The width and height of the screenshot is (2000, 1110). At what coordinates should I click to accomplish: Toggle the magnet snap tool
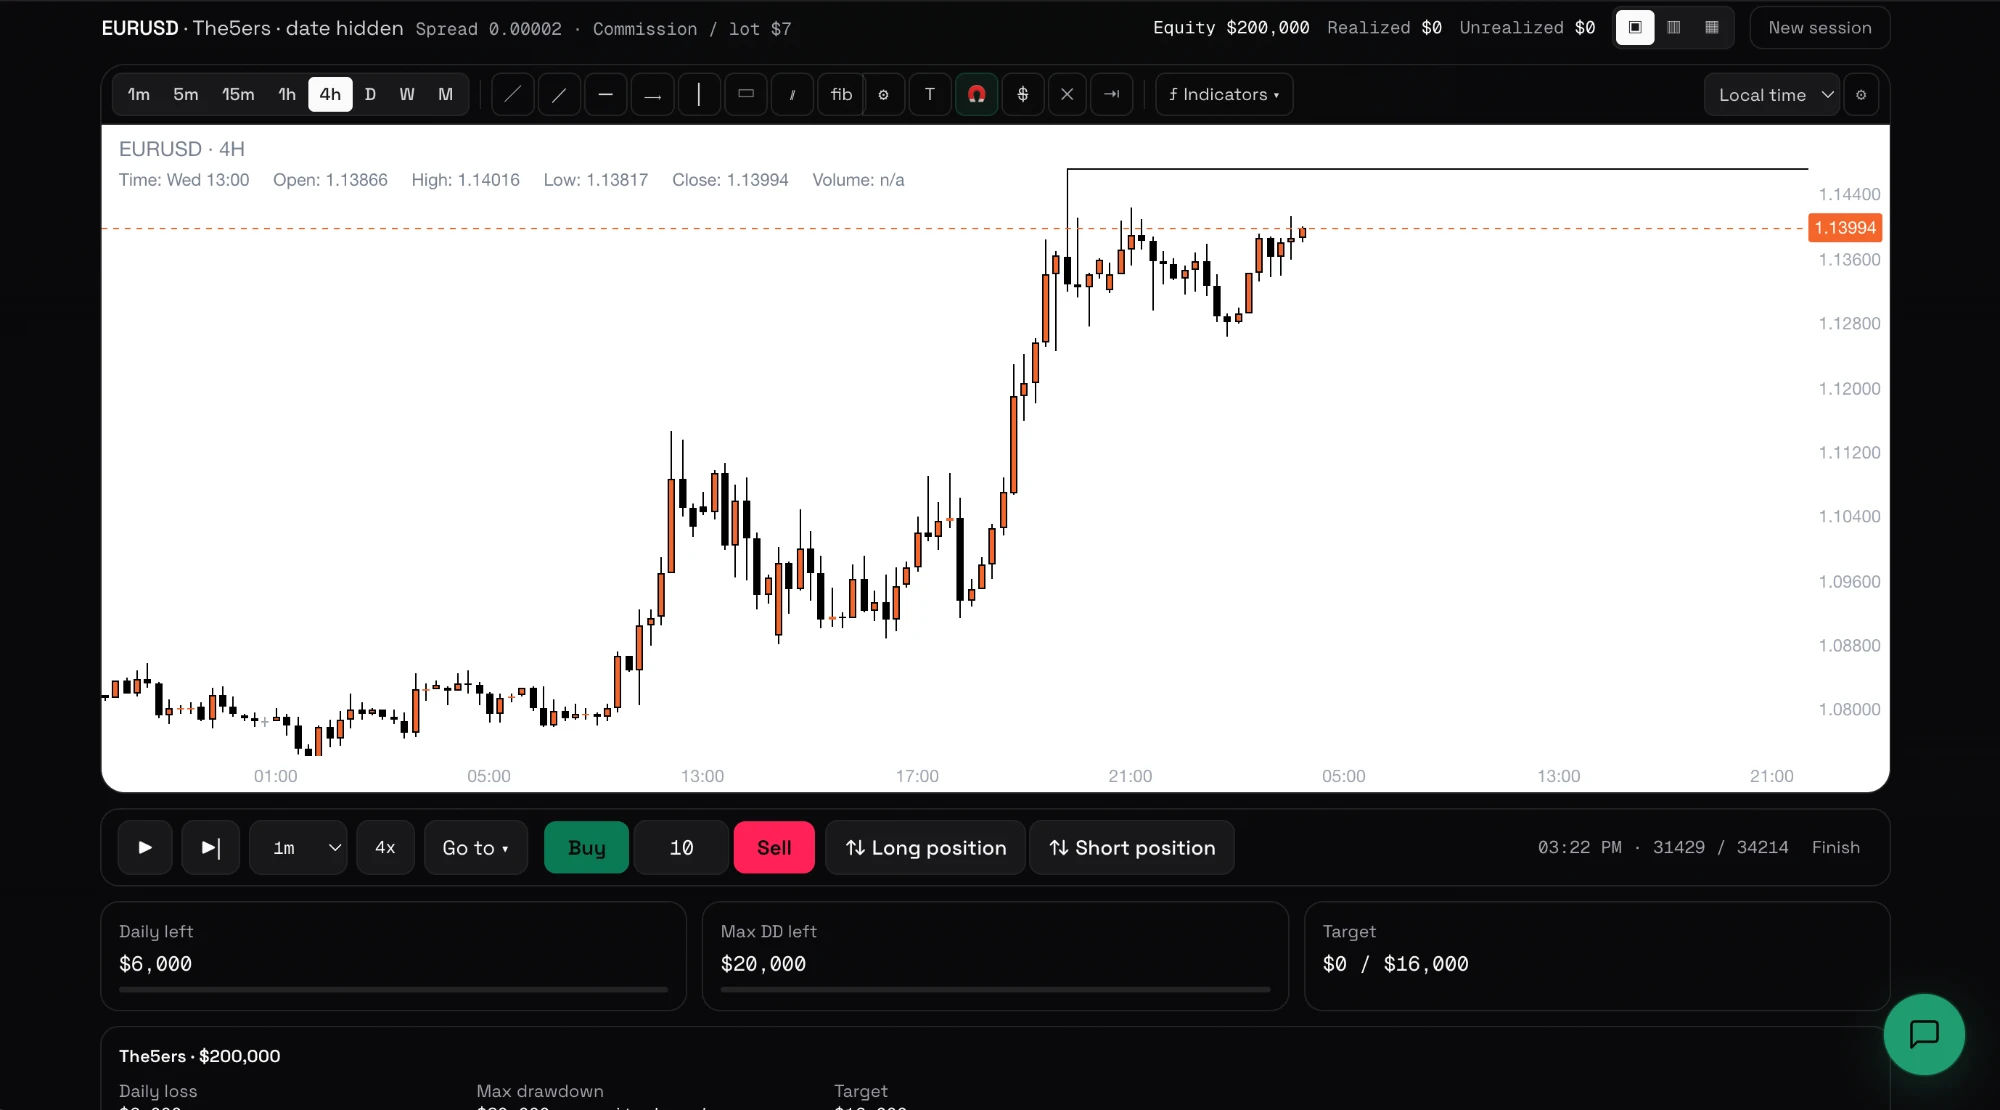point(977,94)
